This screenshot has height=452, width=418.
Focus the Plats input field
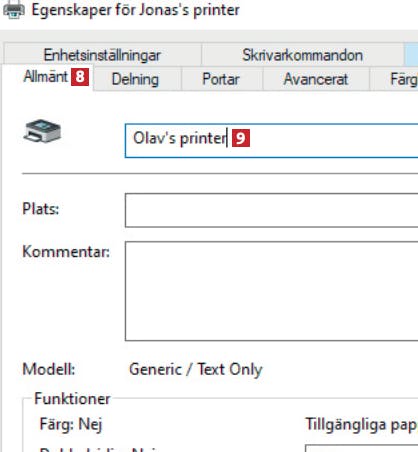pyautogui.click(x=271, y=210)
